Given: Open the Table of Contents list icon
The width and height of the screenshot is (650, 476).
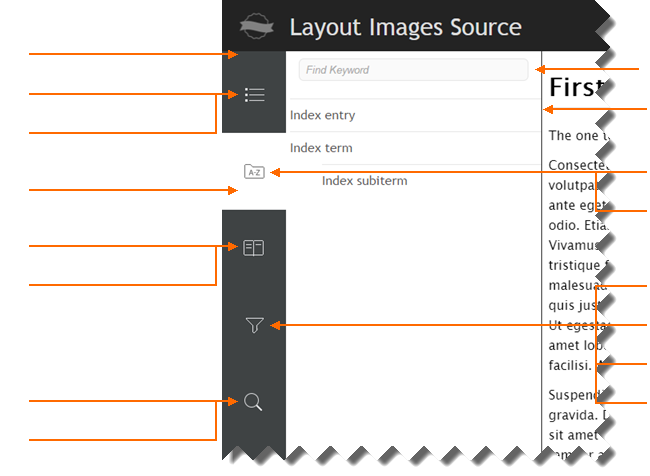Looking at the screenshot, I should coord(254,95).
